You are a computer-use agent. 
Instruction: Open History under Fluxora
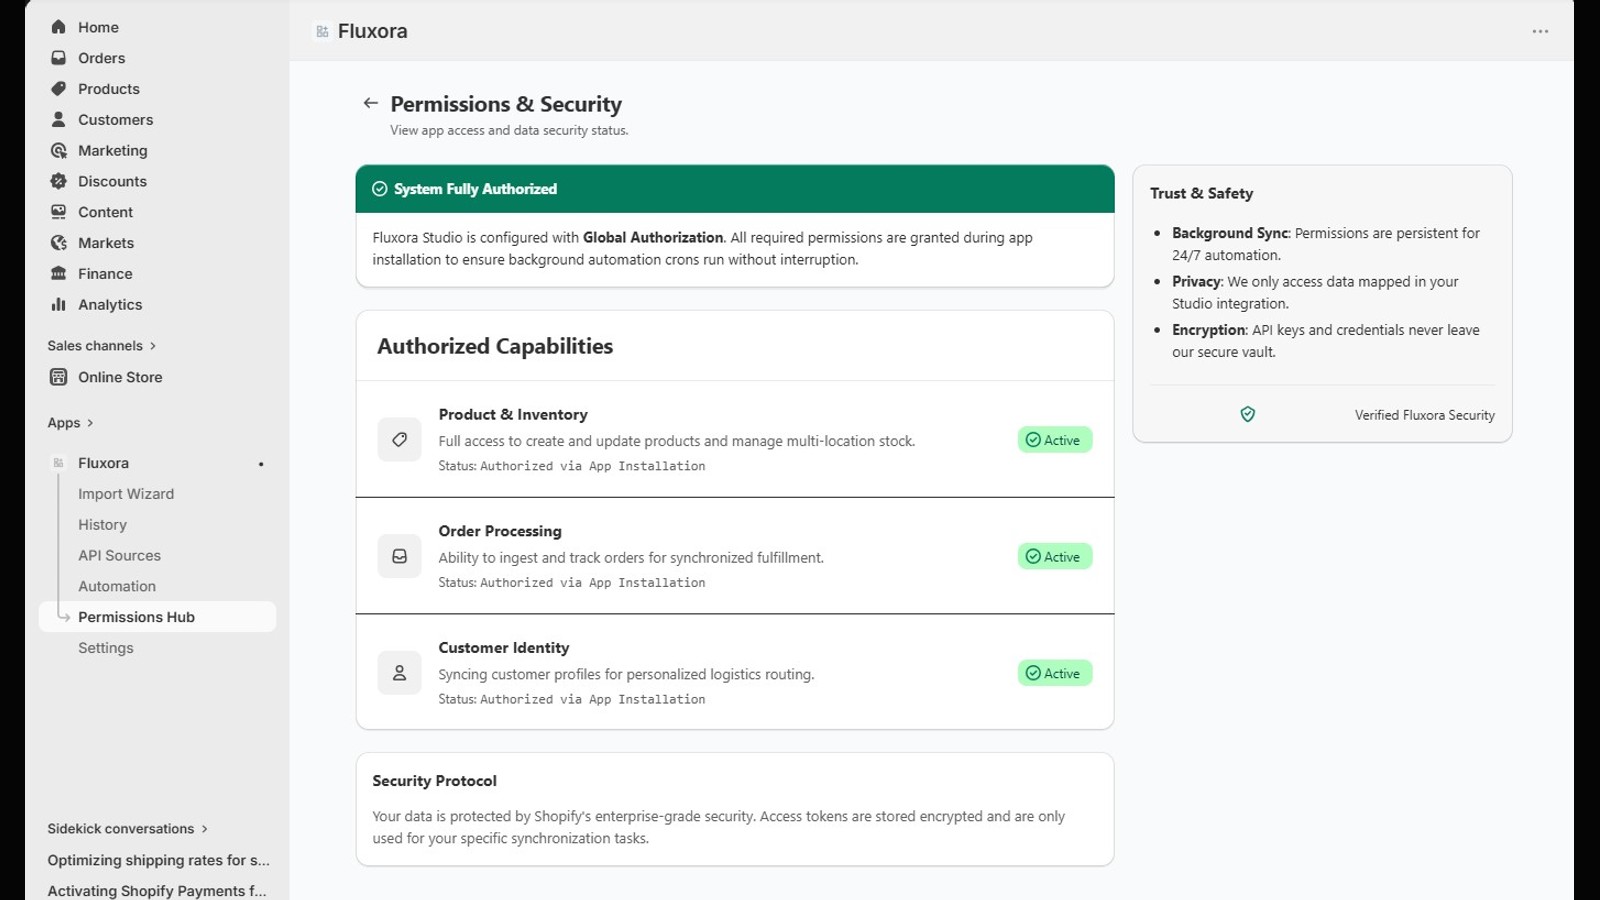102,525
